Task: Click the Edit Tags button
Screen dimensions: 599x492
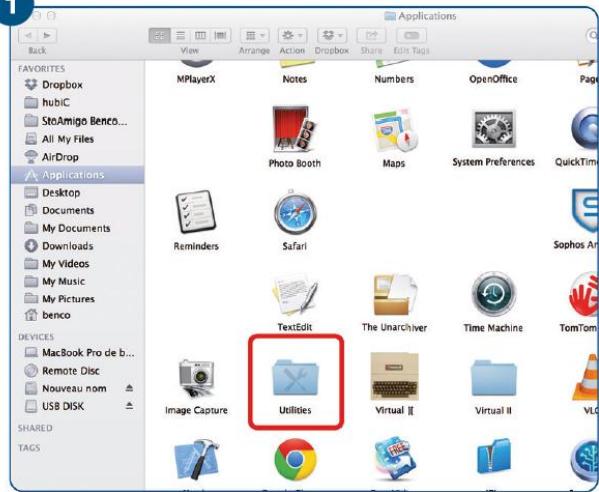Action: 411,36
